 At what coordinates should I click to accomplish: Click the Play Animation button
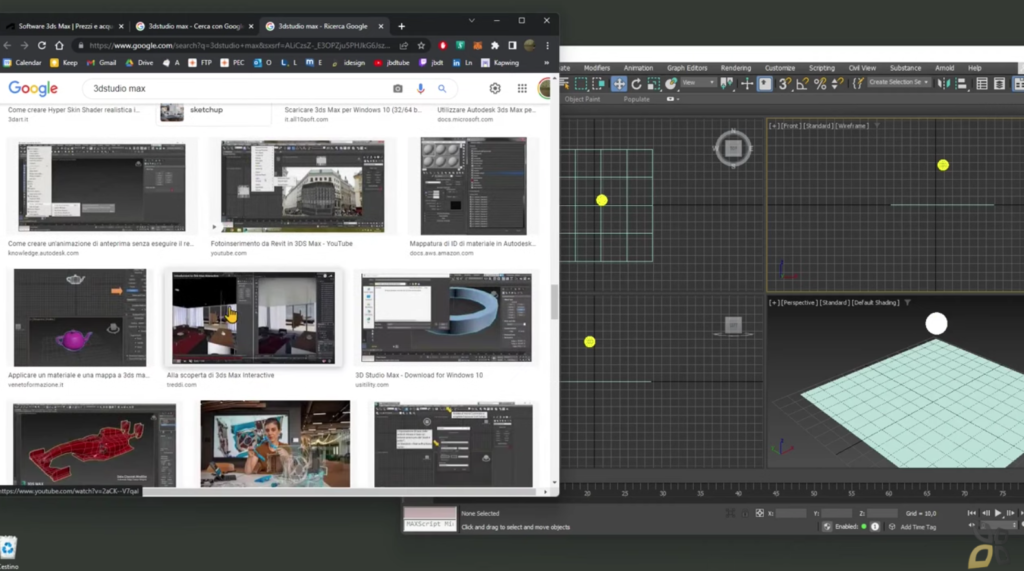pyautogui.click(x=999, y=513)
